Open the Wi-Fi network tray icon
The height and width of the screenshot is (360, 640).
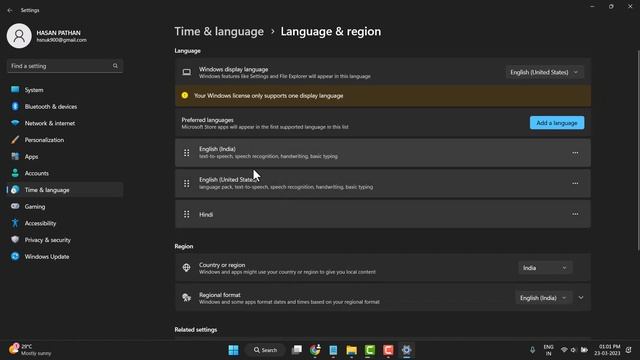(564, 350)
